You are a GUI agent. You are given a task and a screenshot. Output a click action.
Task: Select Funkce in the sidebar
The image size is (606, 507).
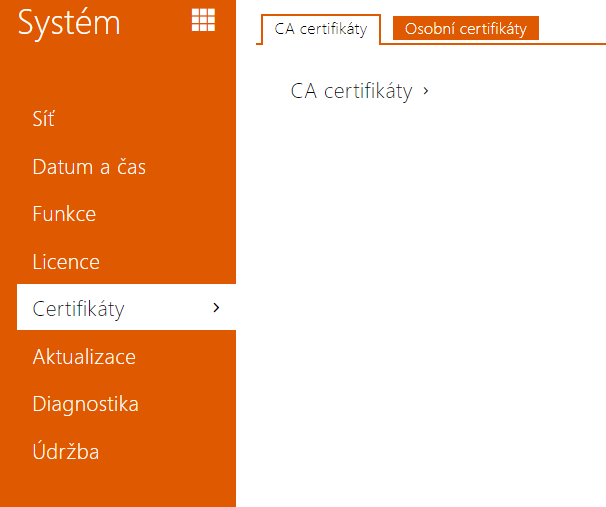64,214
